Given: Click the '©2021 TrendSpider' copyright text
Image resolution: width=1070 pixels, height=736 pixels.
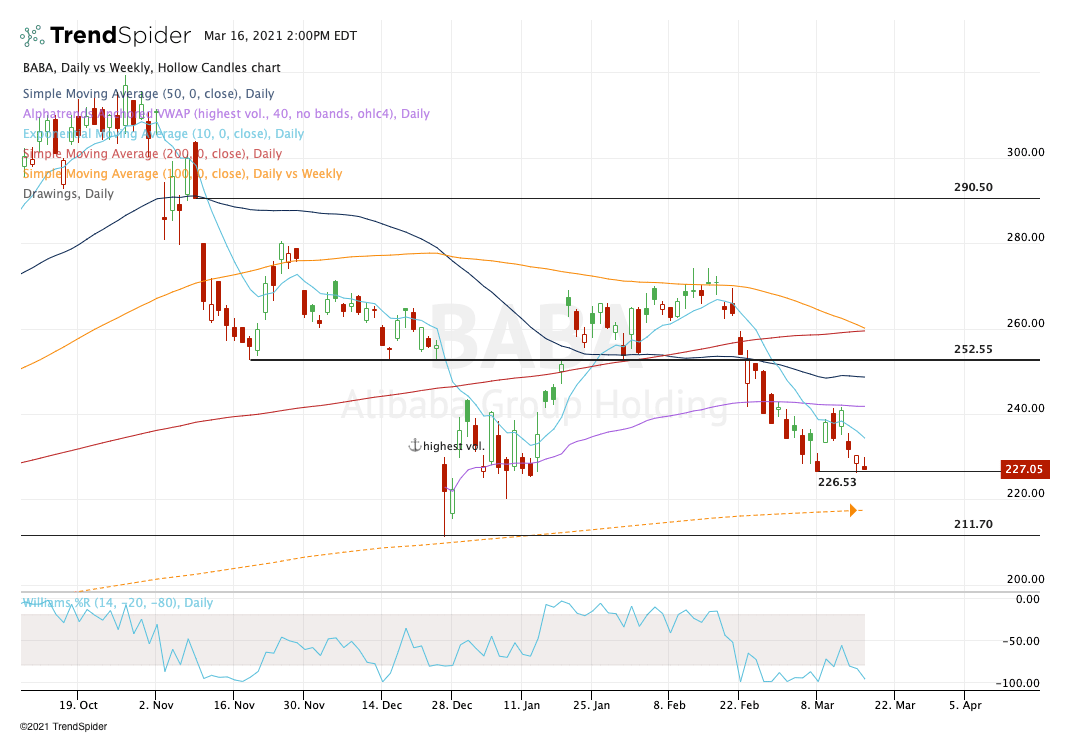Looking at the screenshot, I should pos(63,727).
